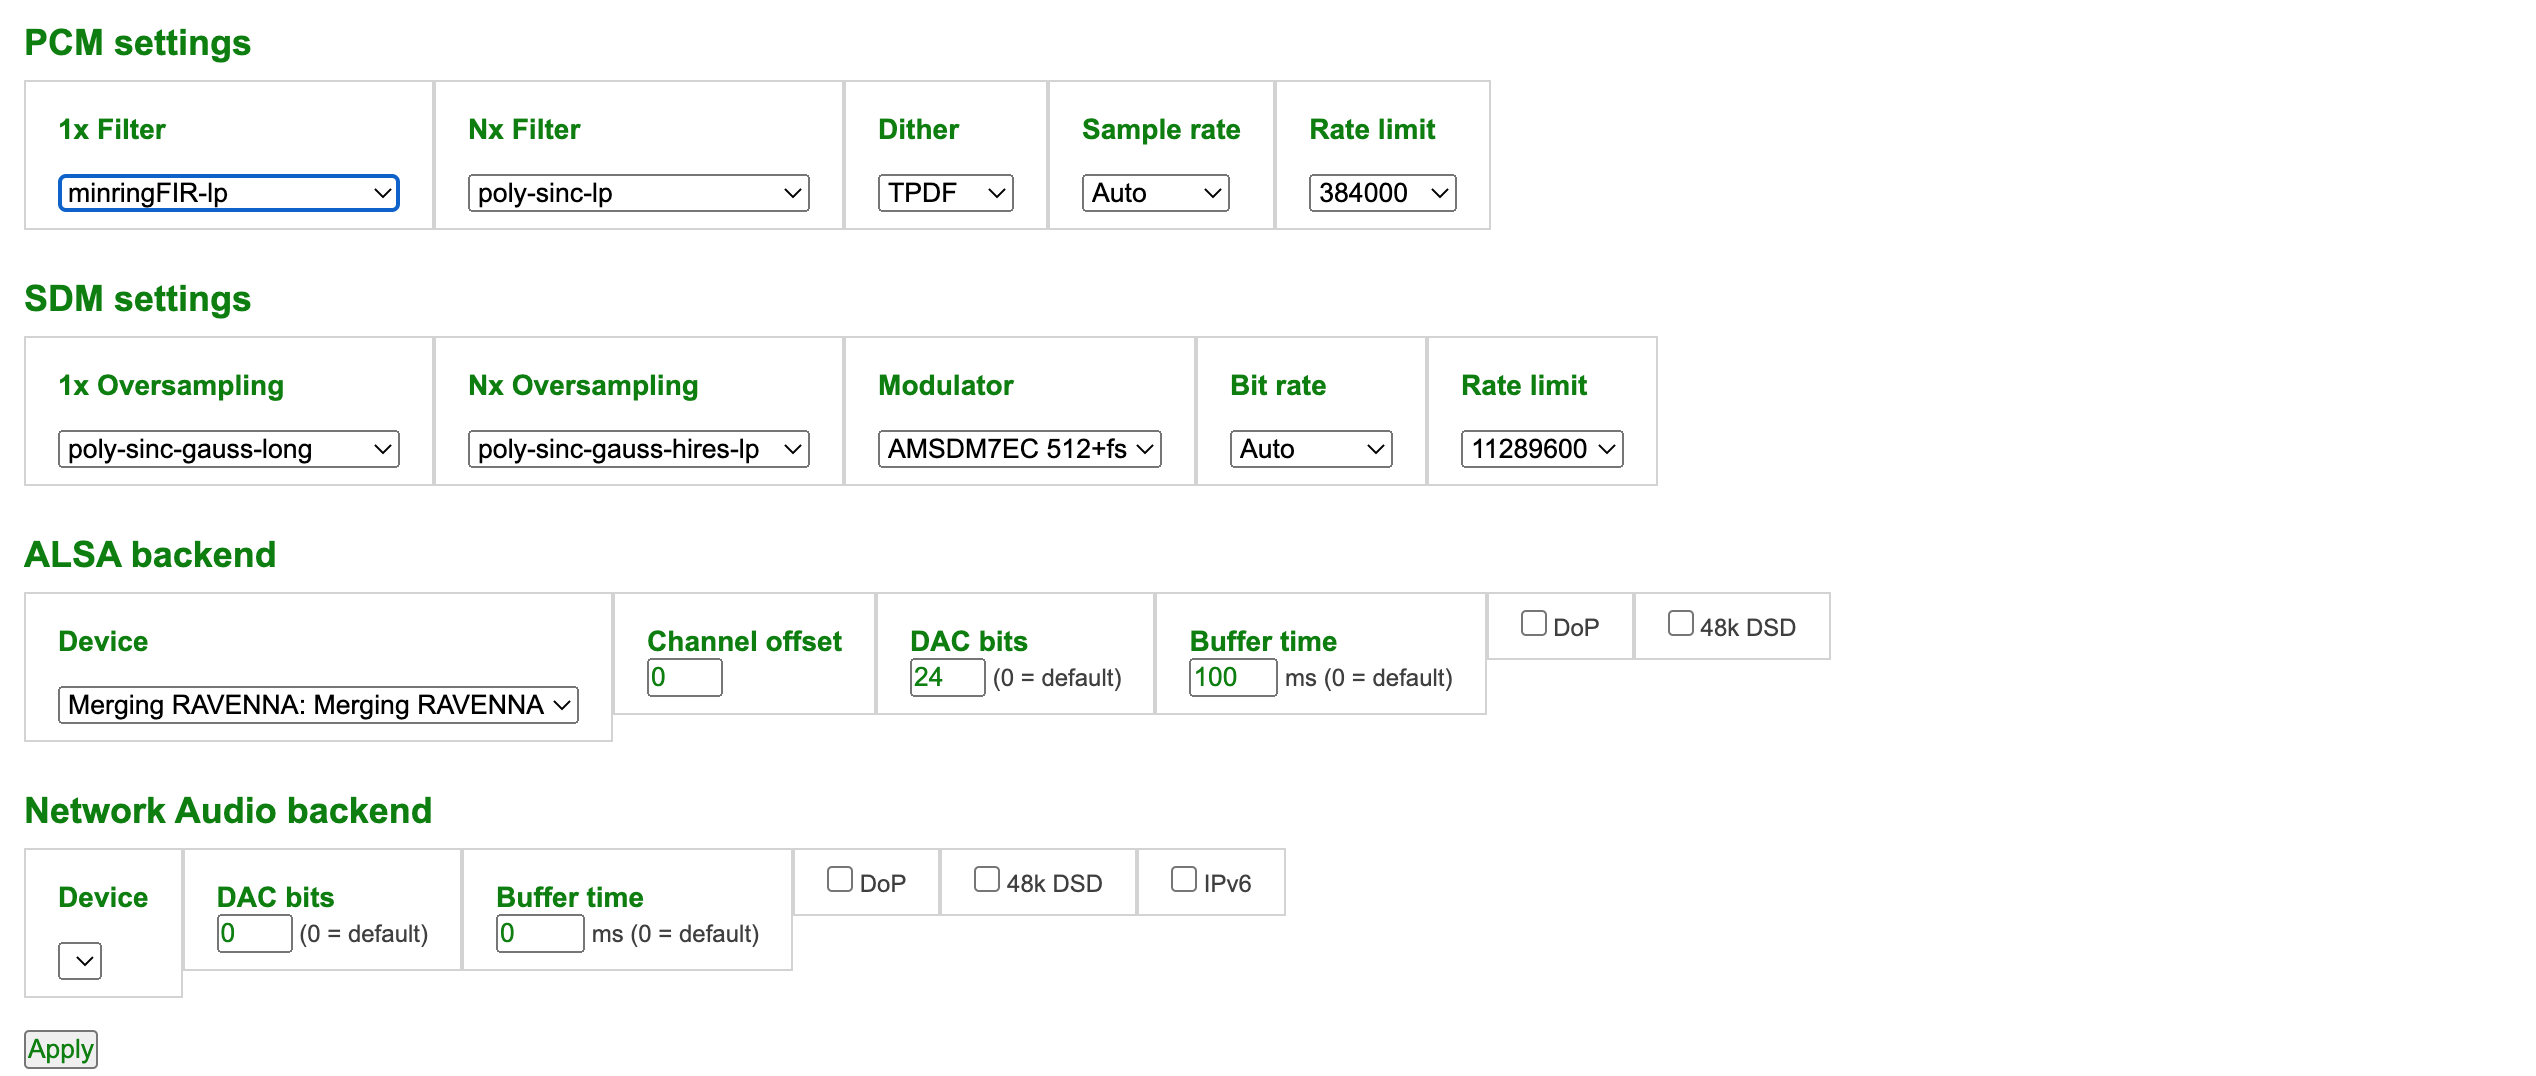Image resolution: width=2536 pixels, height=1076 pixels.
Task: Open the 1x Filter dropdown
Action: [228, 193]
